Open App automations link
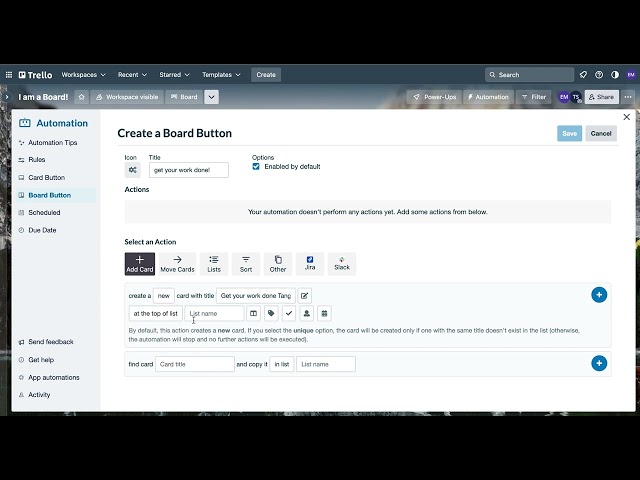Viewport: 640px width, 480px height. click(53, 378)
